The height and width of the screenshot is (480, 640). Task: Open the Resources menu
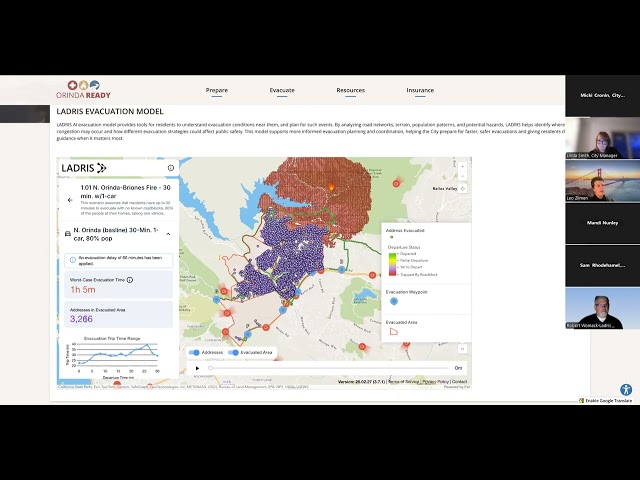point(351,90)
